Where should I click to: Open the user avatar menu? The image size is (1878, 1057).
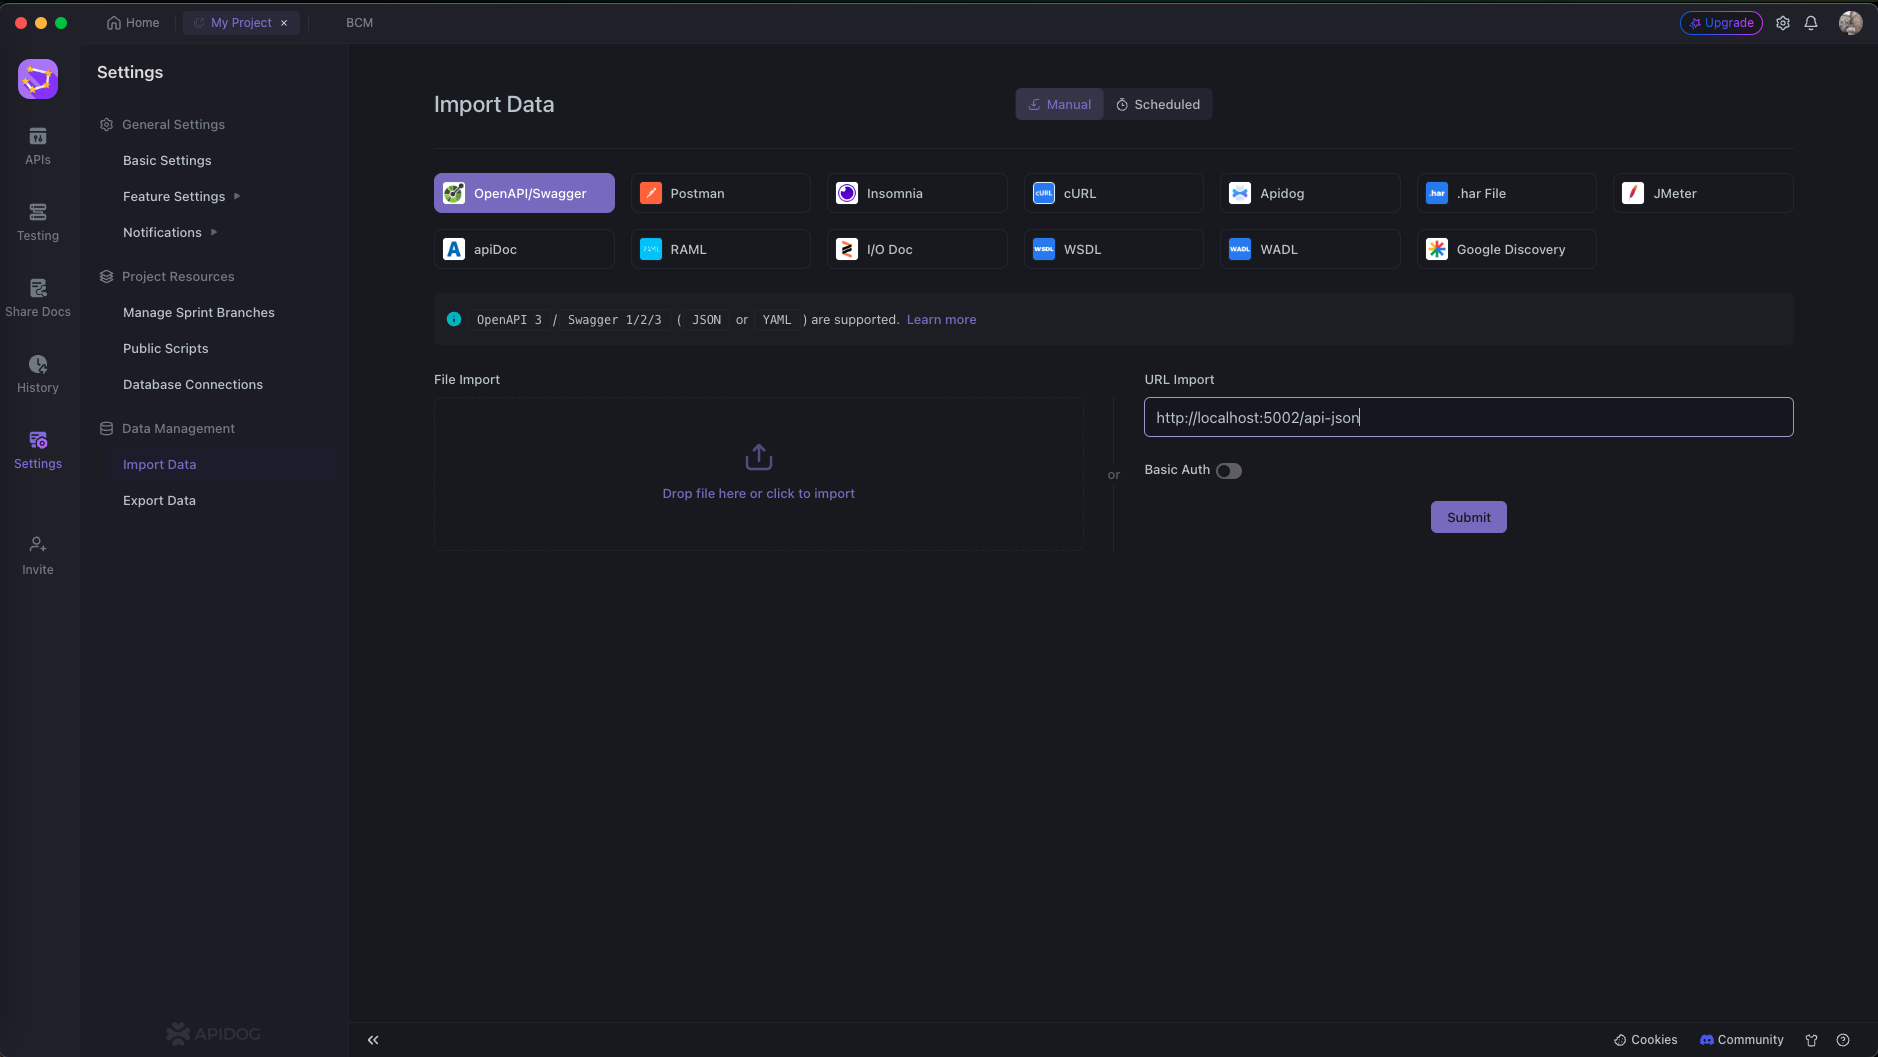coord(1851,23)
